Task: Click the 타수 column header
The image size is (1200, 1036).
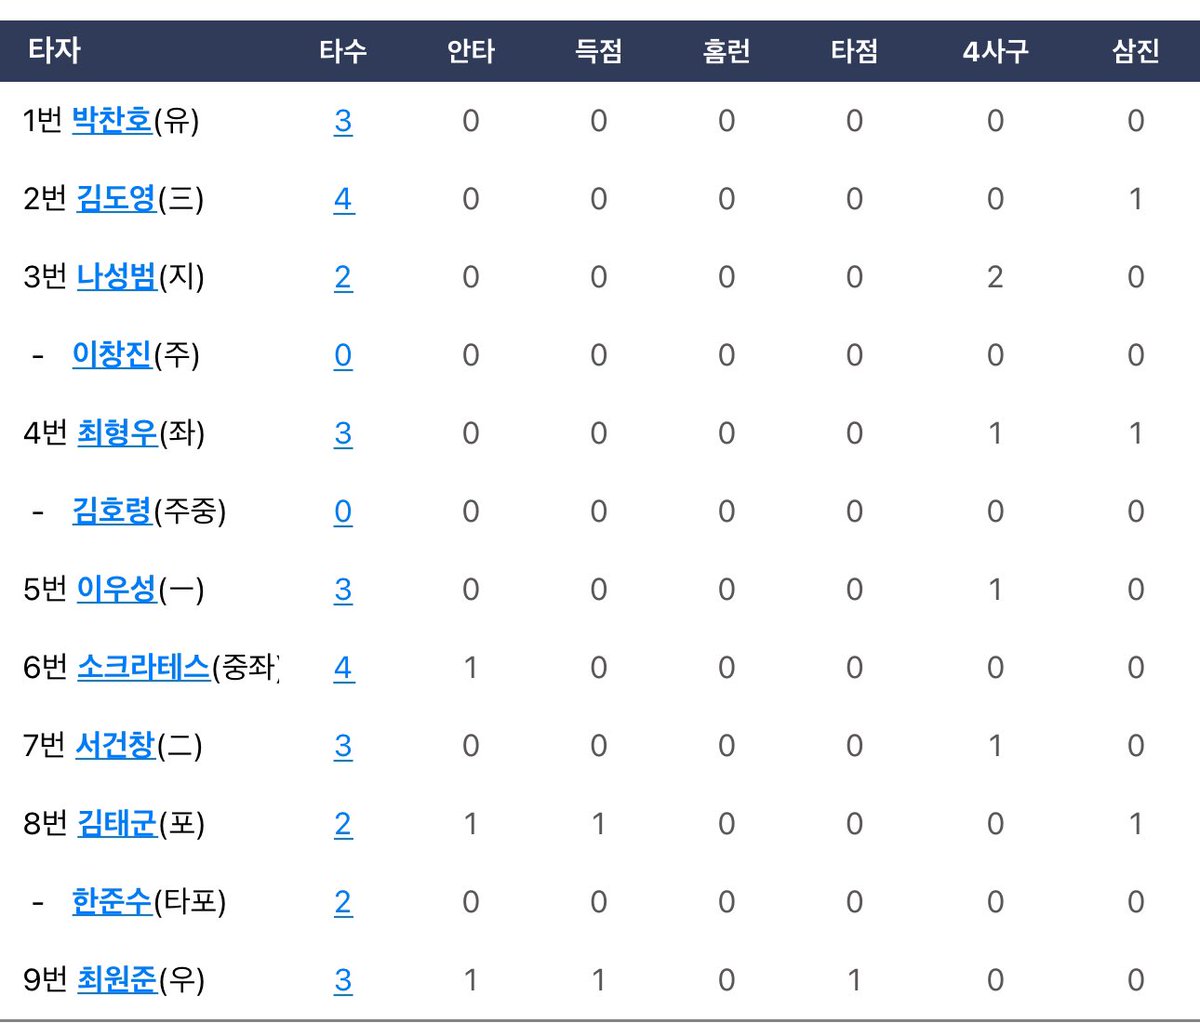Action: click(343, 51)
